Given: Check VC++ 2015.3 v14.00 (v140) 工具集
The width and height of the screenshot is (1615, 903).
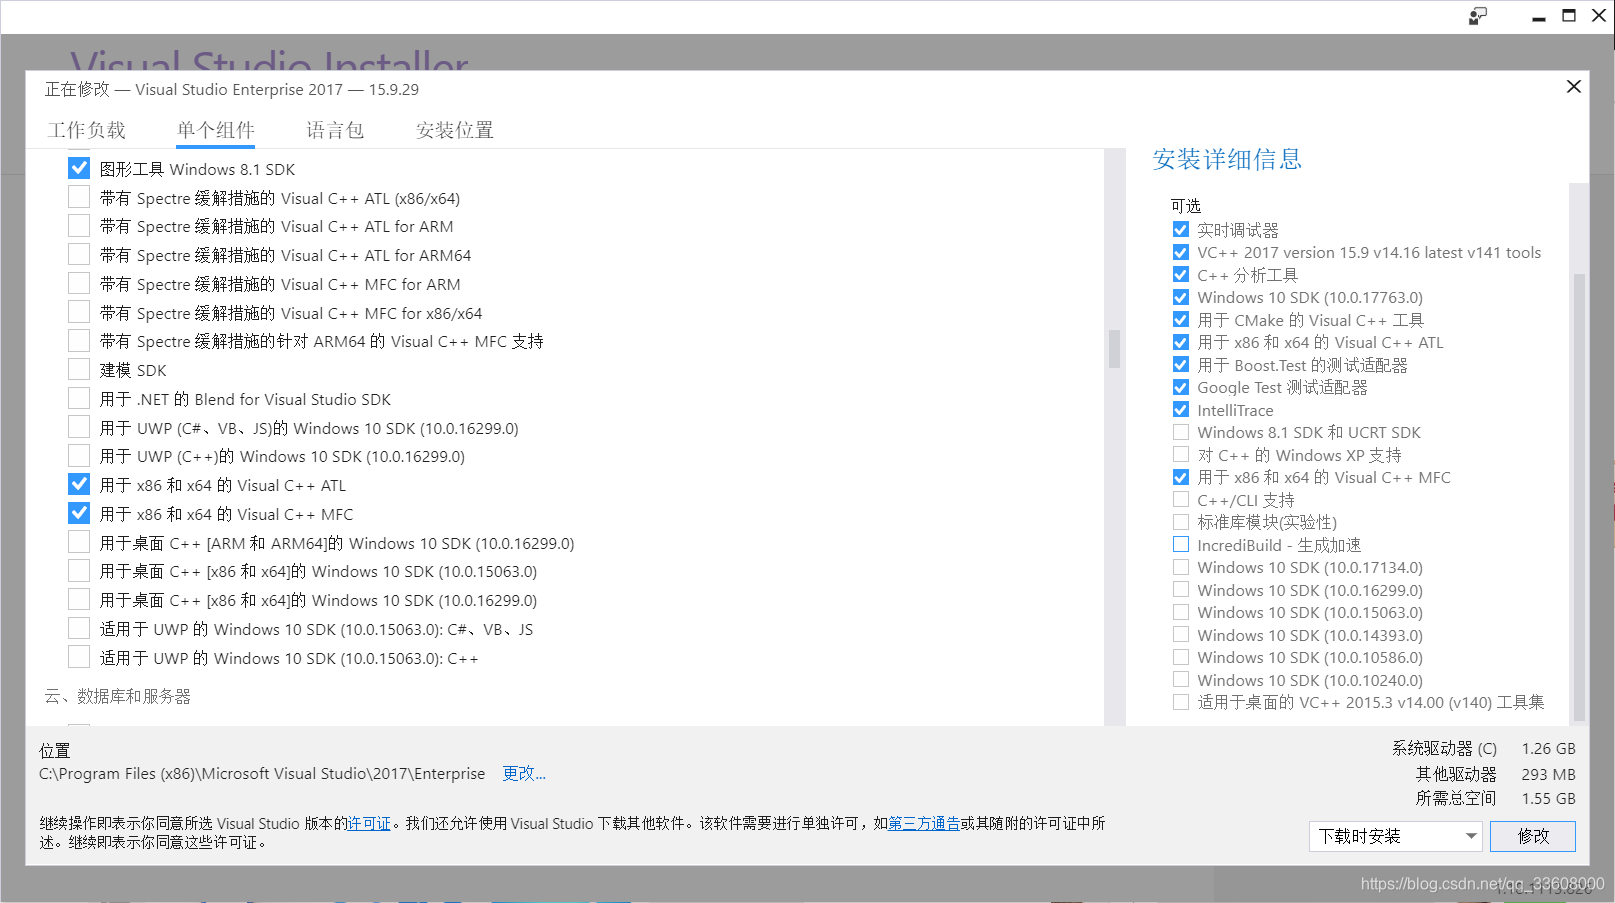Looking at the screenshot, I should coord(1181,702).
